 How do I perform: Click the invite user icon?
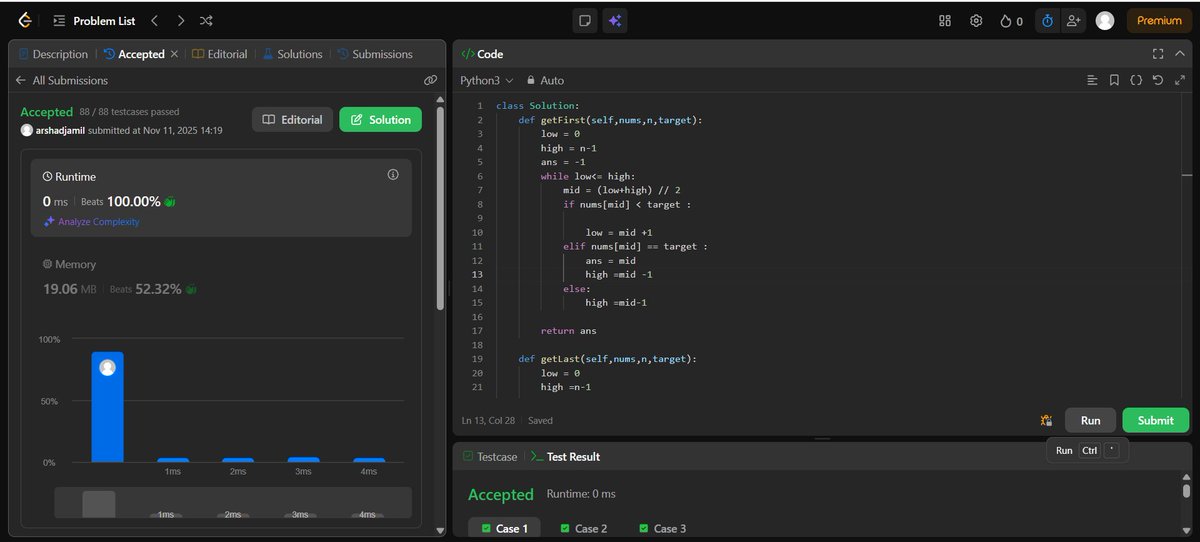1074,20
